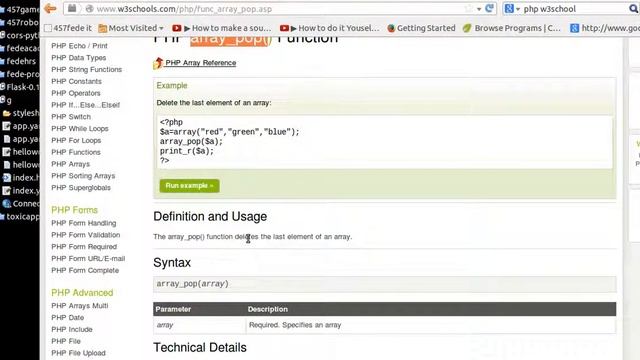Viewport: 640px width, 360px height.
Task: Open the http://www.go bookmark
Action: tap(605, 28)
